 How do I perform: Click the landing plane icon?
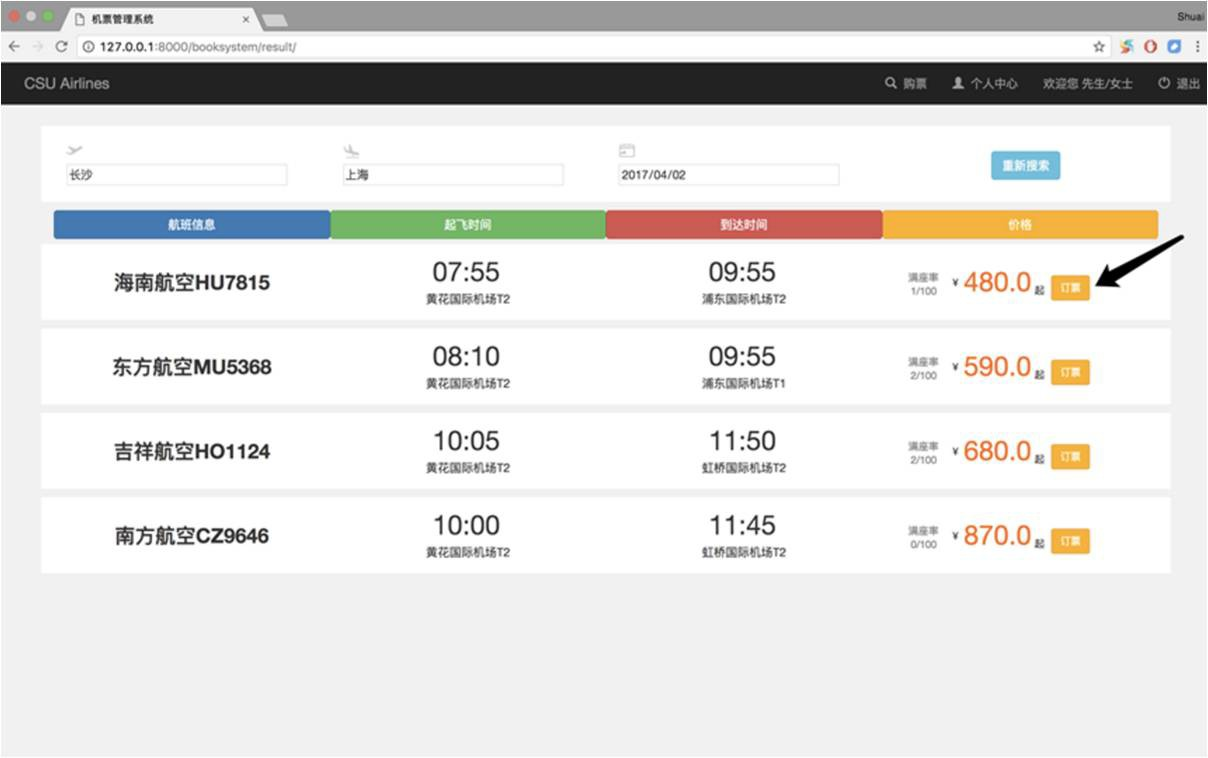tap(351, 150)
